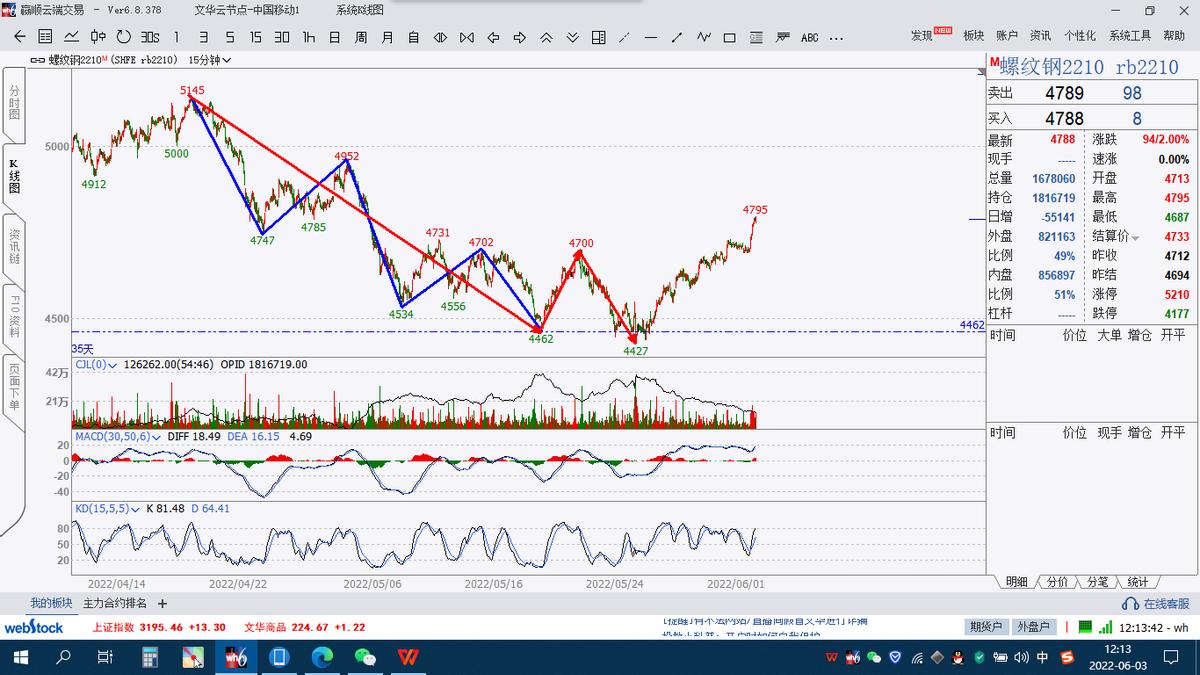
Task: Click the refresh circular arrow icon
Action: click(123, 37)
